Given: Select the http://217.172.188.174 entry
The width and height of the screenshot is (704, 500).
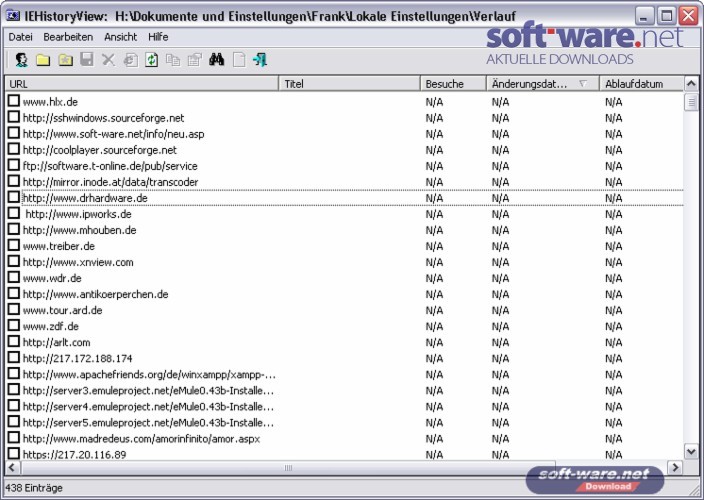Looking at the screenshot, I should click(78, 359).
